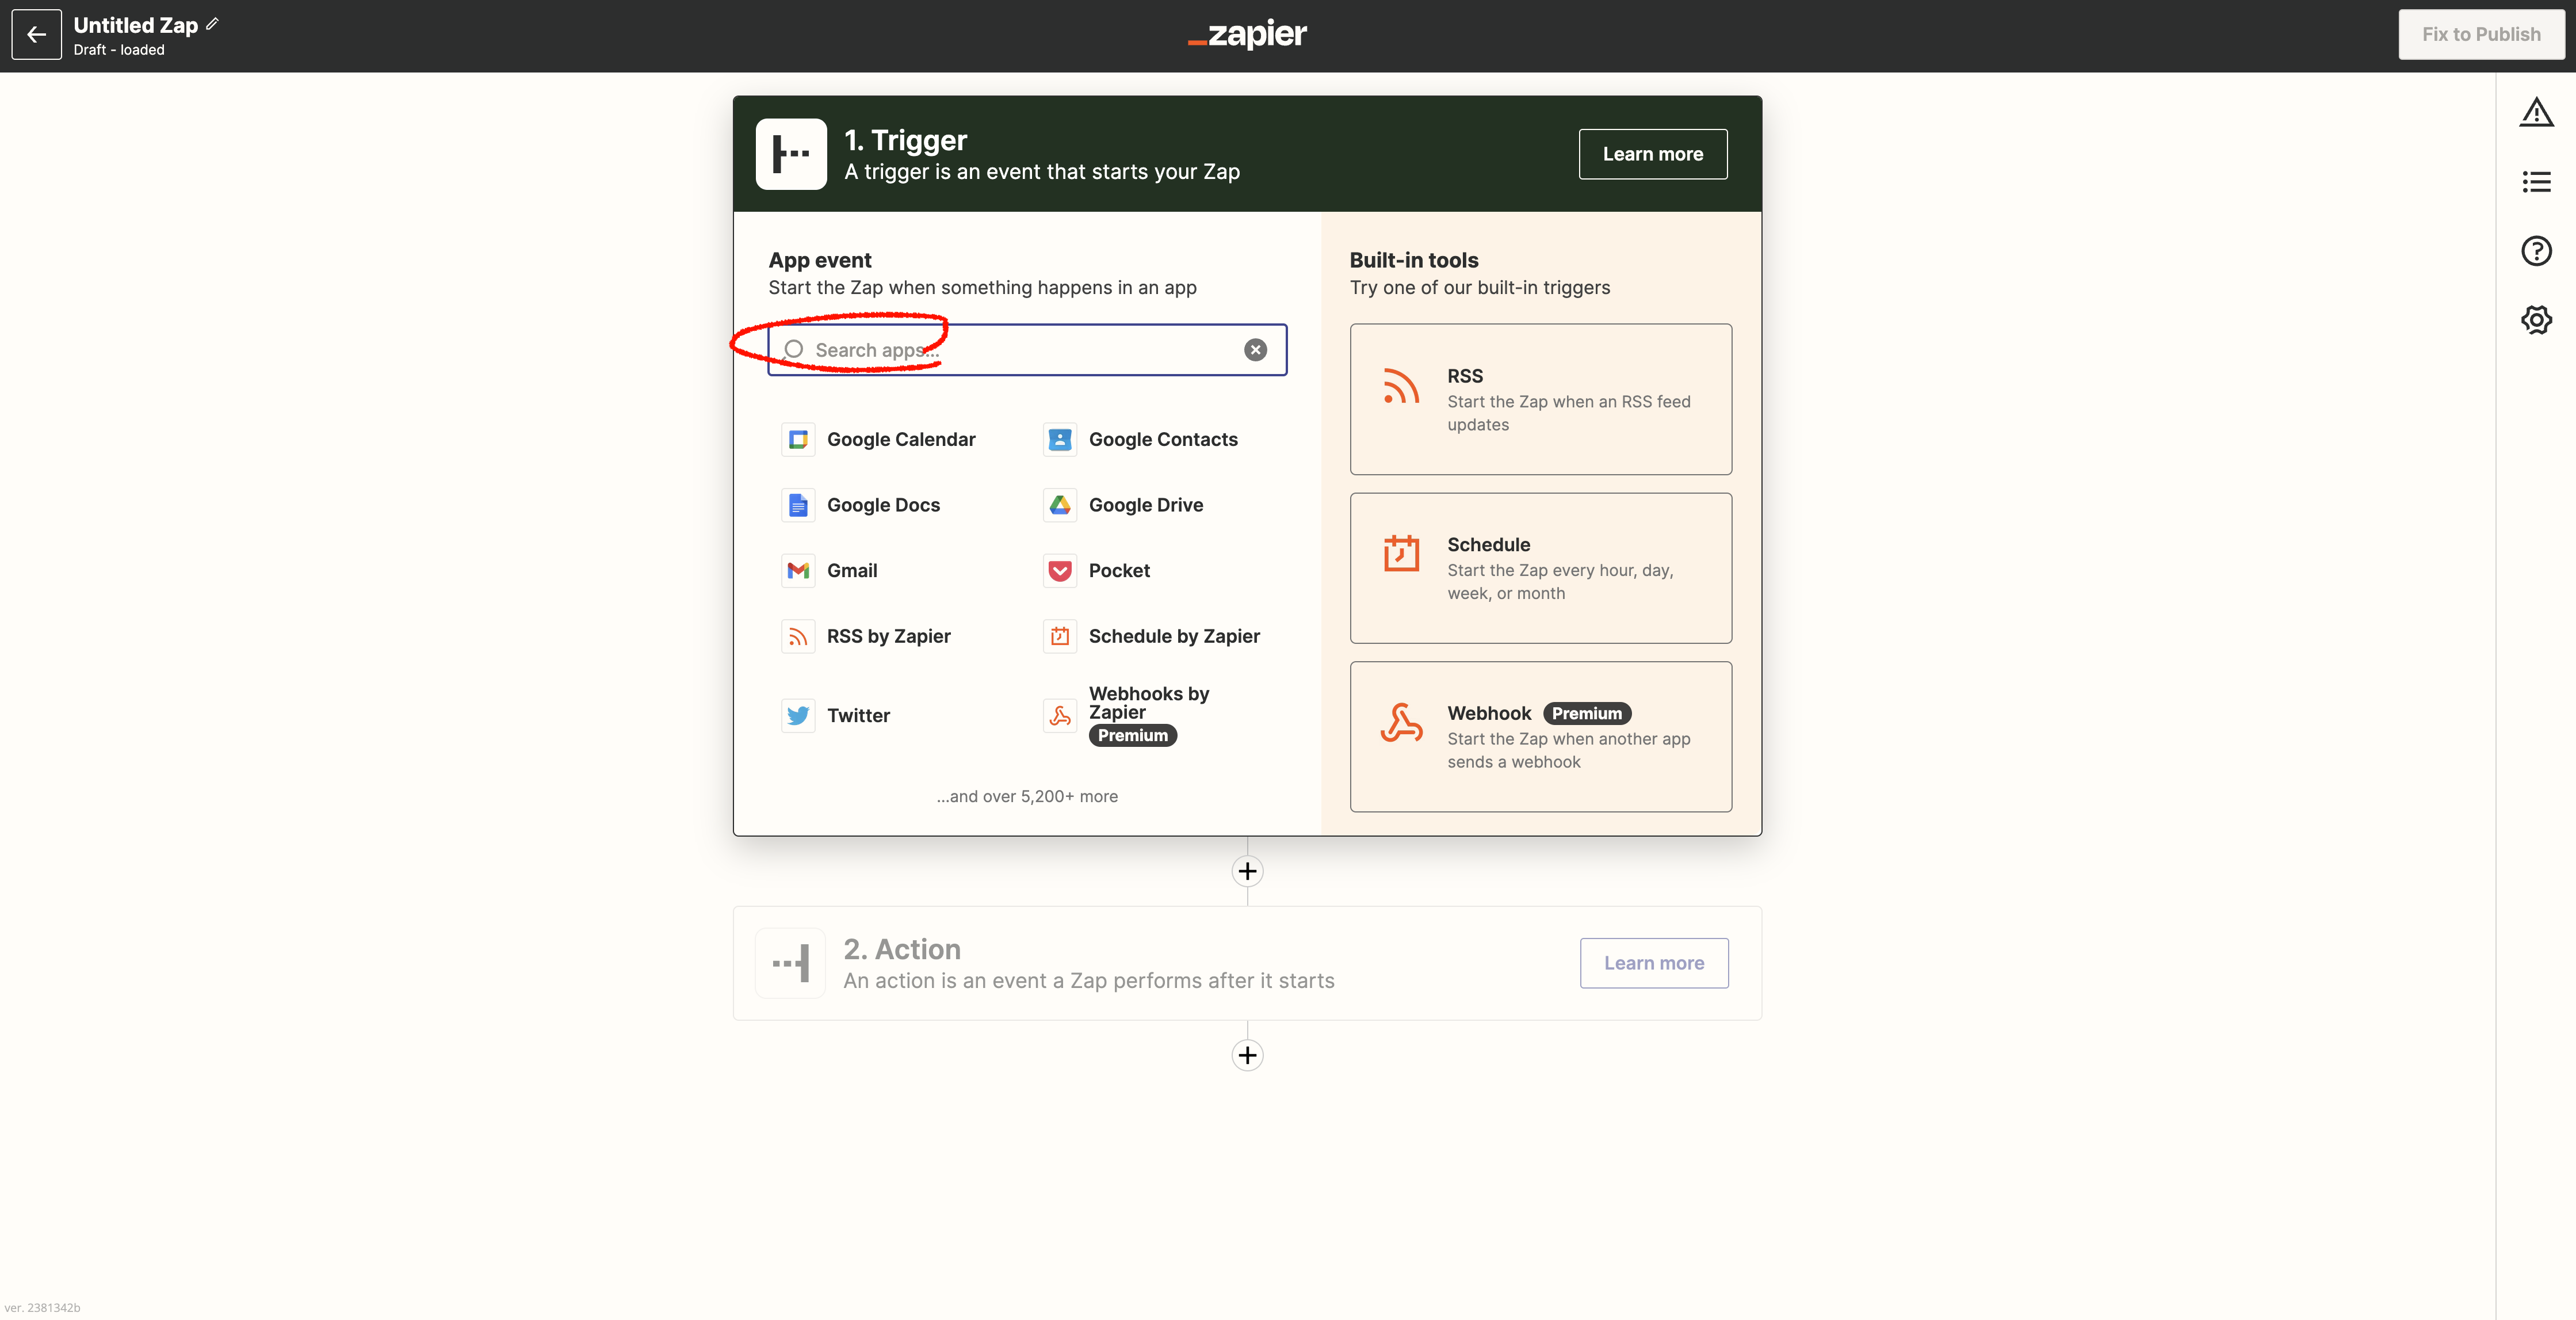The width and height of the screenshot is (2576, 1320).
Task: Add step below the Action card
Action: [1247, 1055]
